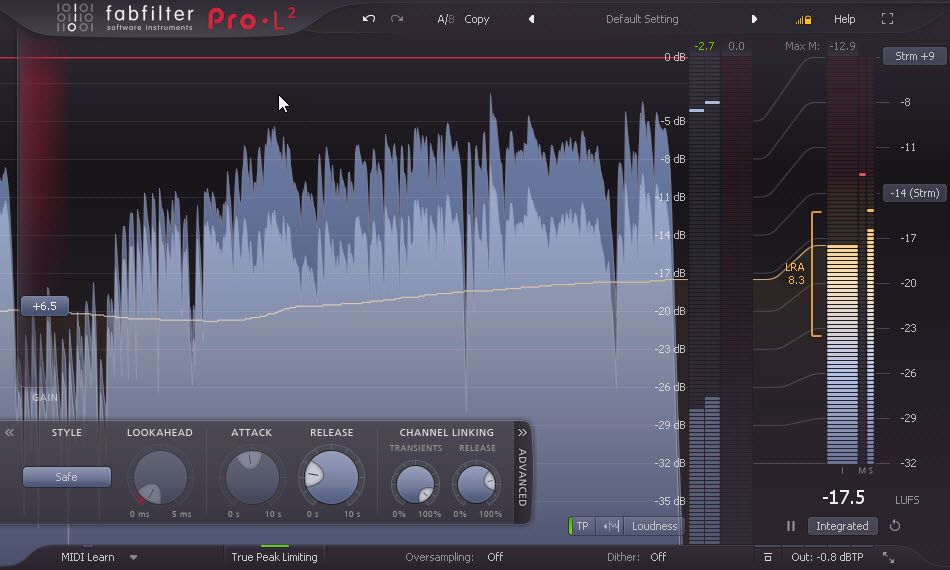
Task: Click the resize interface arrows icon
Action: coord(888,557)
